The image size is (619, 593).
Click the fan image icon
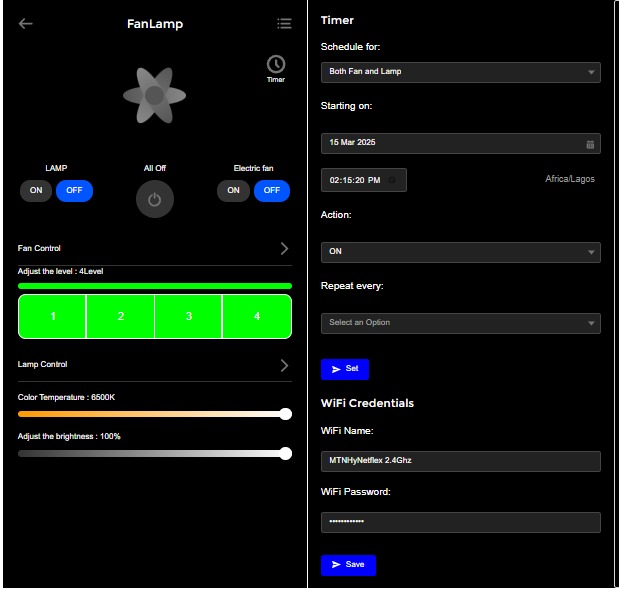click(x=154, y=95)
